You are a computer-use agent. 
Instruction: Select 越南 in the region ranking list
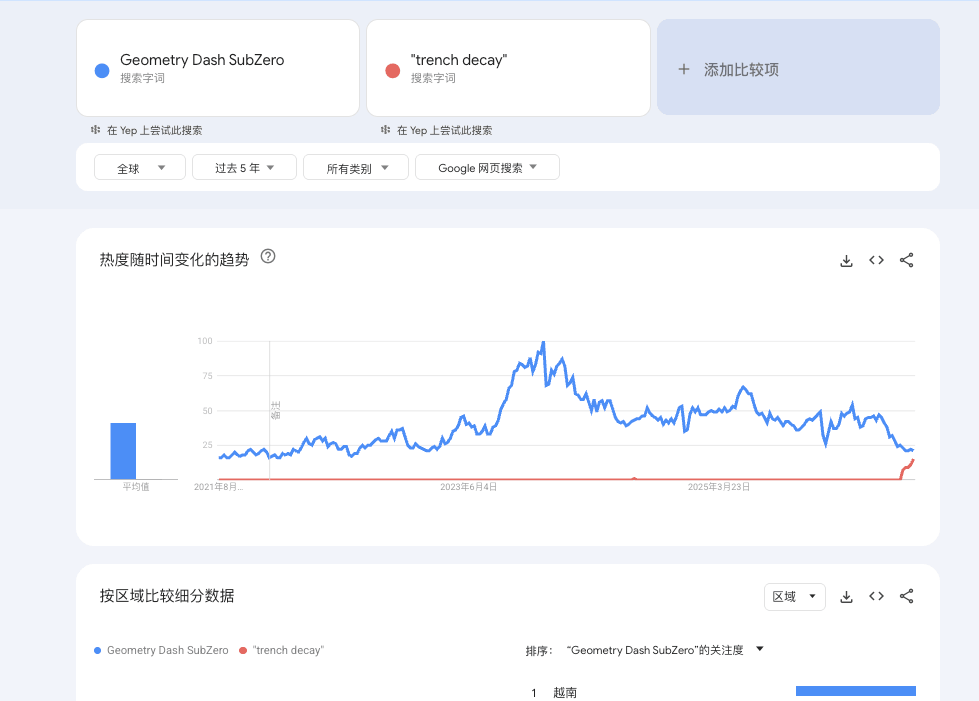pyautogui.click(x=565, y=692)
